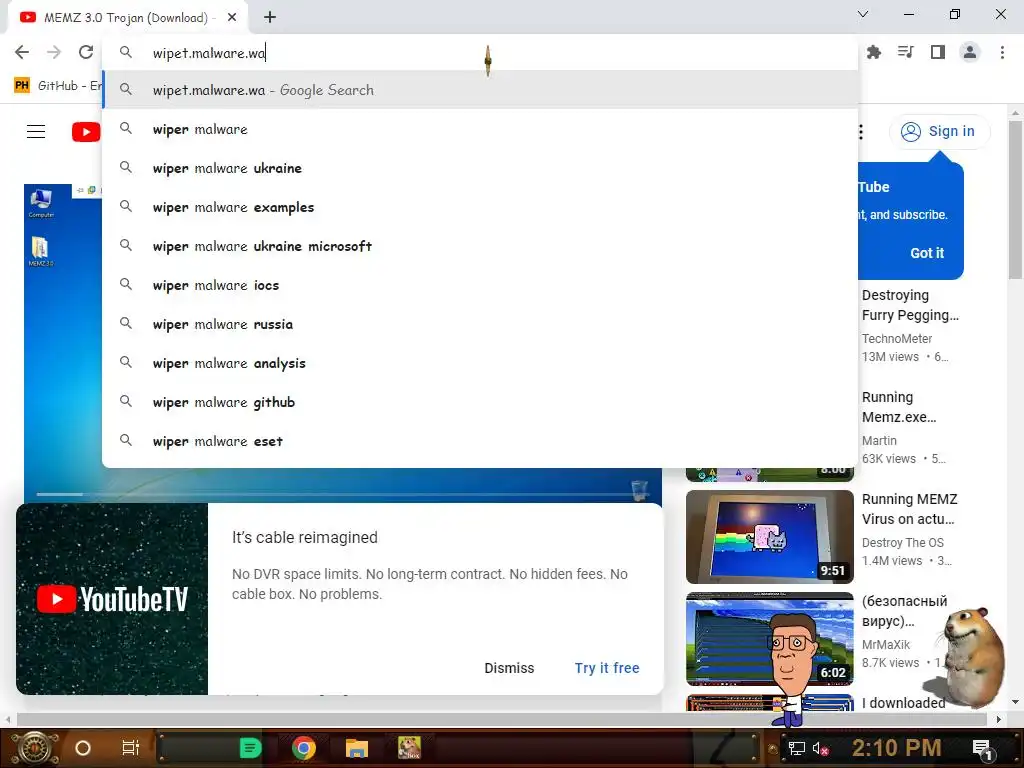Click the vertical page scrollbar thumb
This screenshot has height=768, width=1024.
click(x=1015, y=199)
